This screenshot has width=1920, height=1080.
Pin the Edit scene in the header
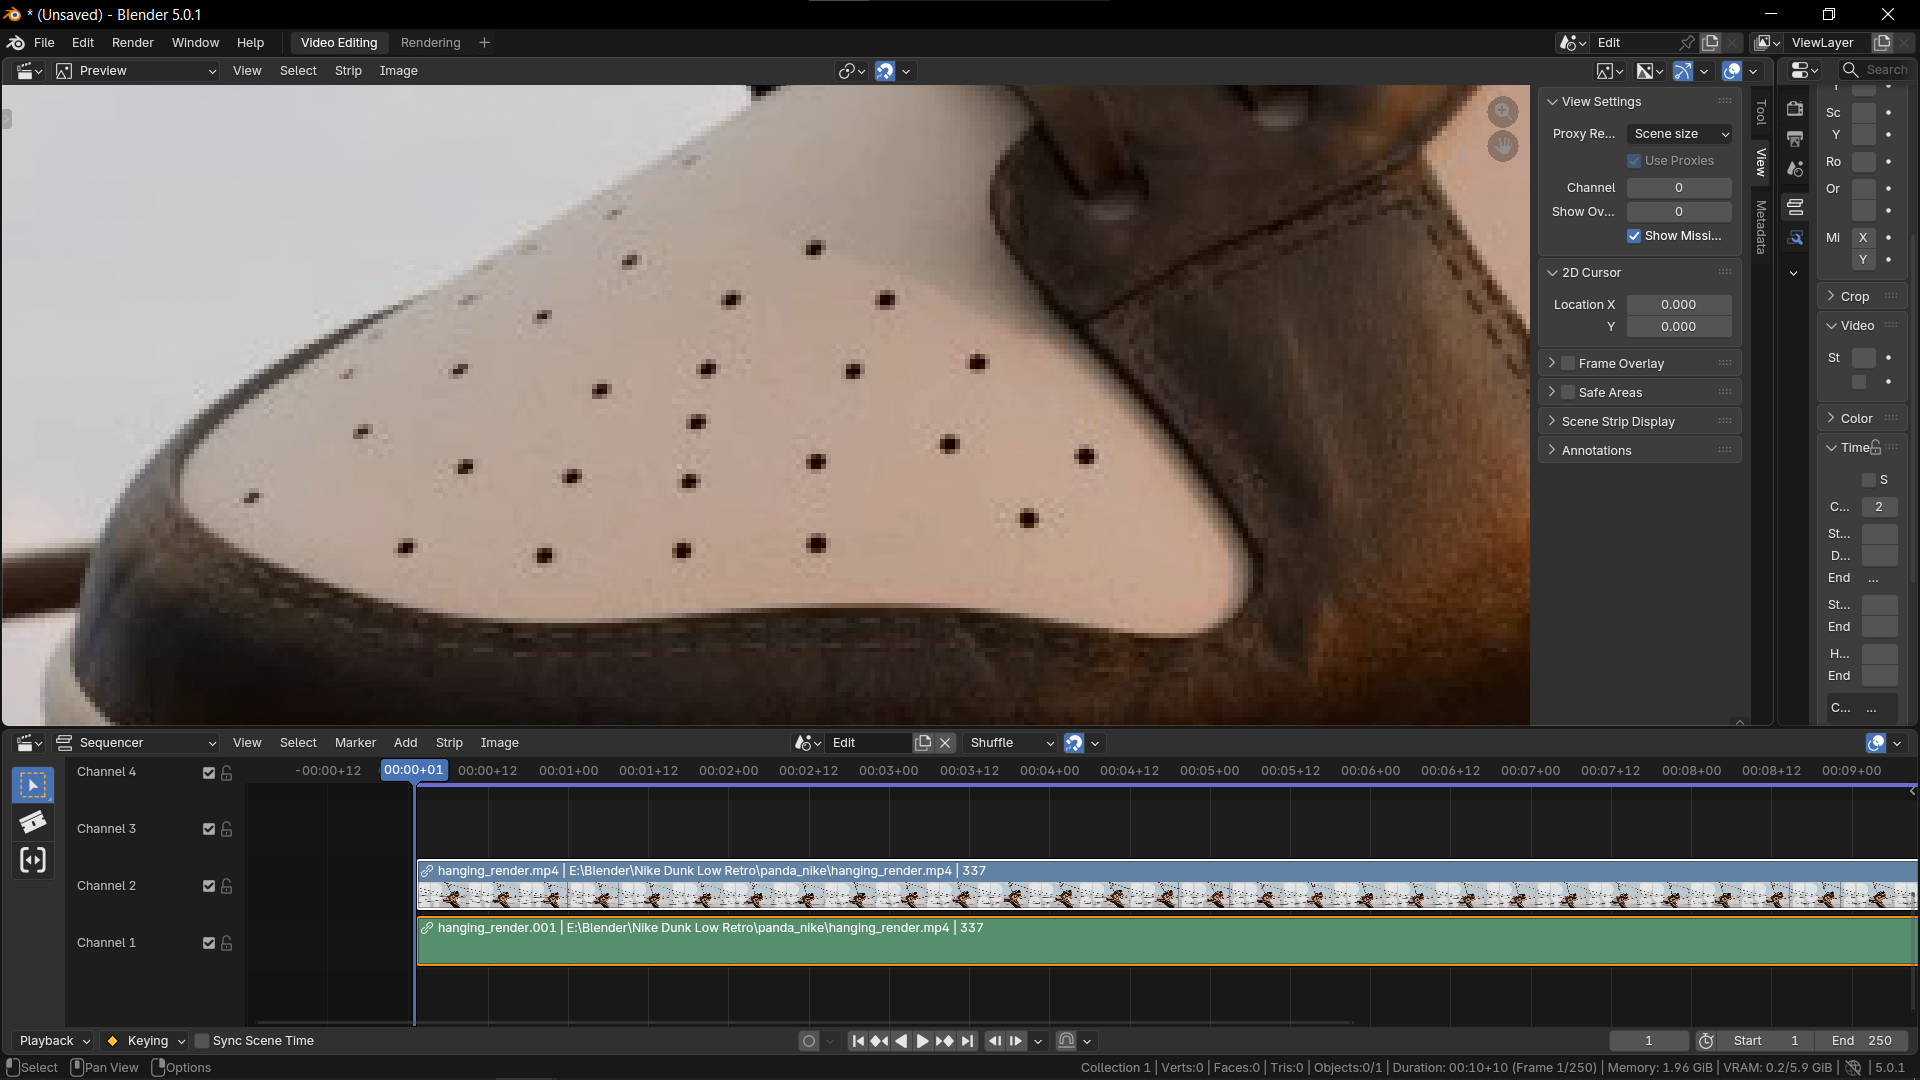(1687, 43)
